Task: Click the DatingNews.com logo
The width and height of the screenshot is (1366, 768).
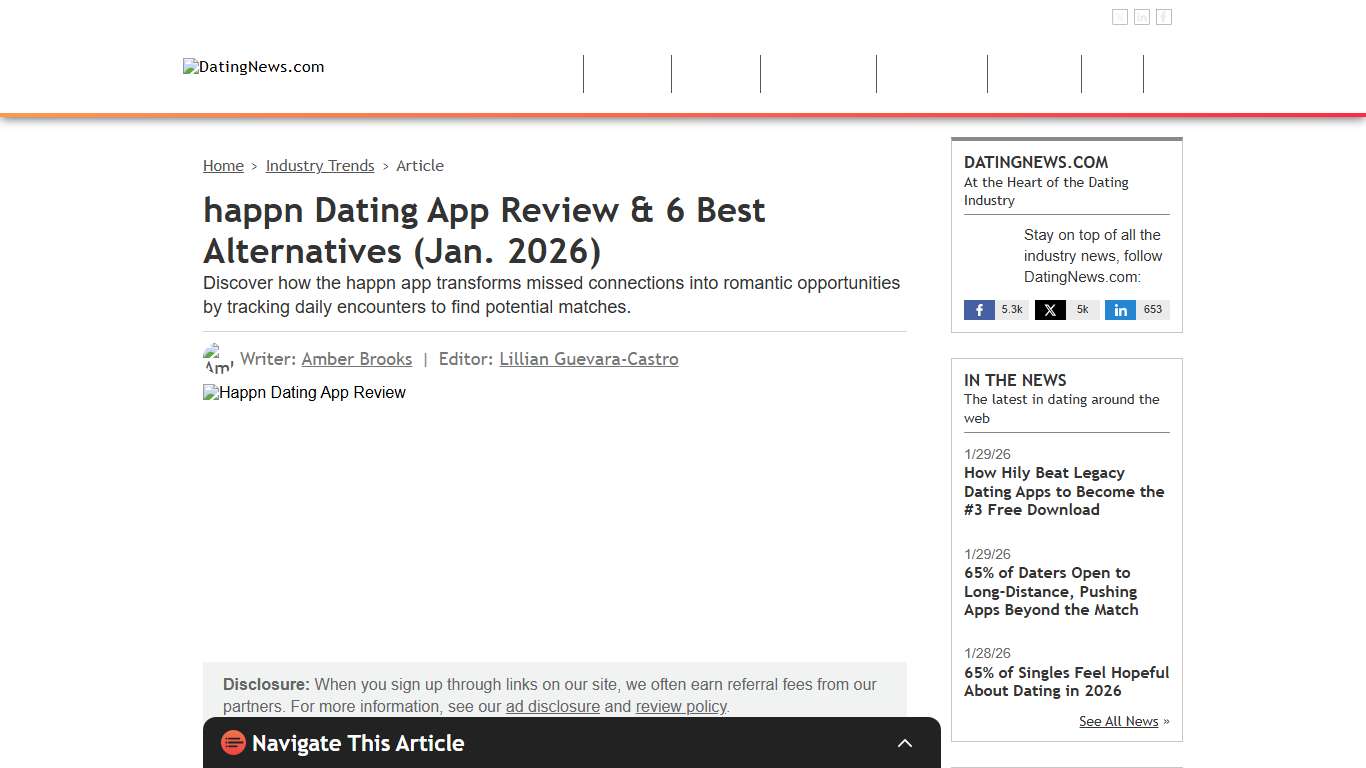Action: 253,66
